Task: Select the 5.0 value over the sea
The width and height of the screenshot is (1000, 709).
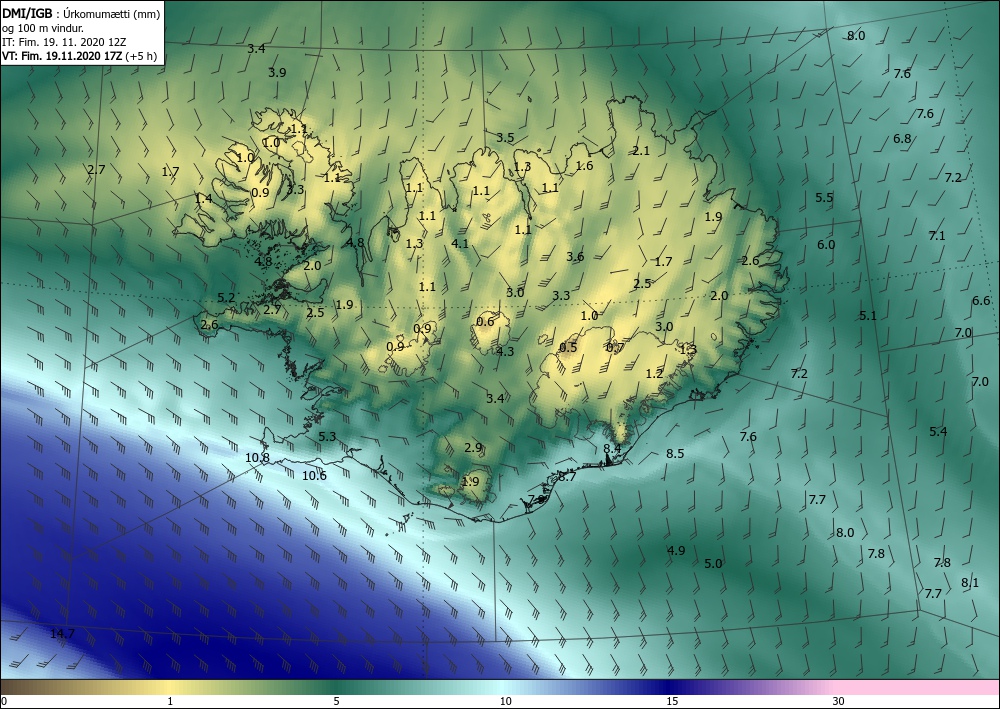Action: click(x=714, y=564)
